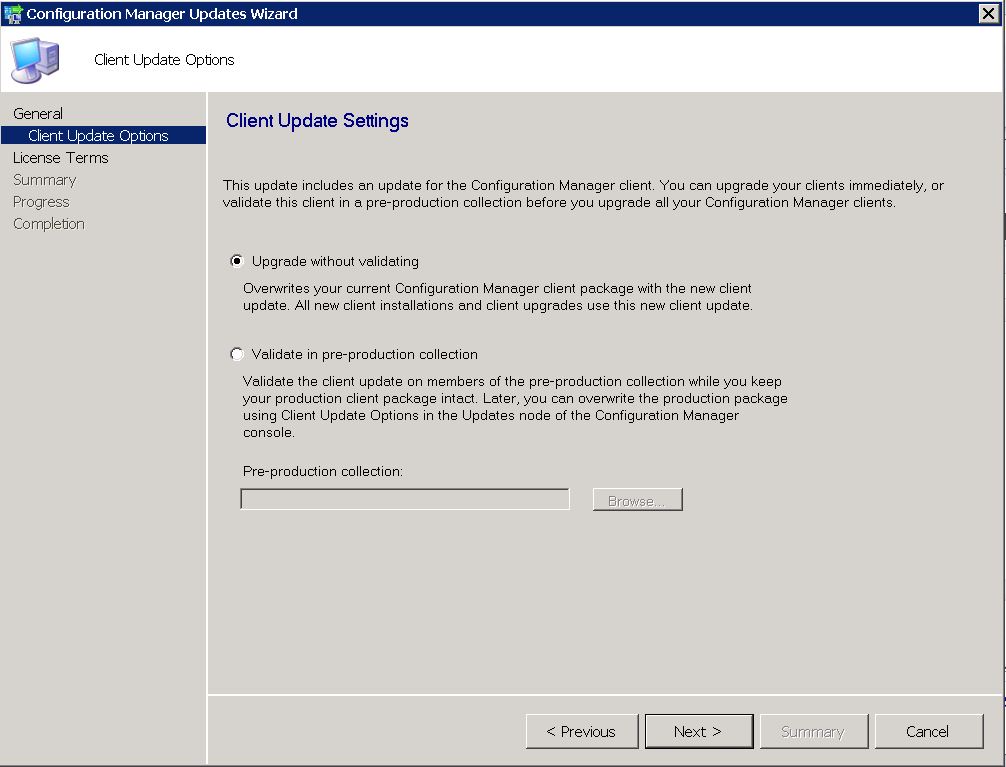Cancel the updates wizard
This screenshot has width=1006, height=767.
[928, 732]
